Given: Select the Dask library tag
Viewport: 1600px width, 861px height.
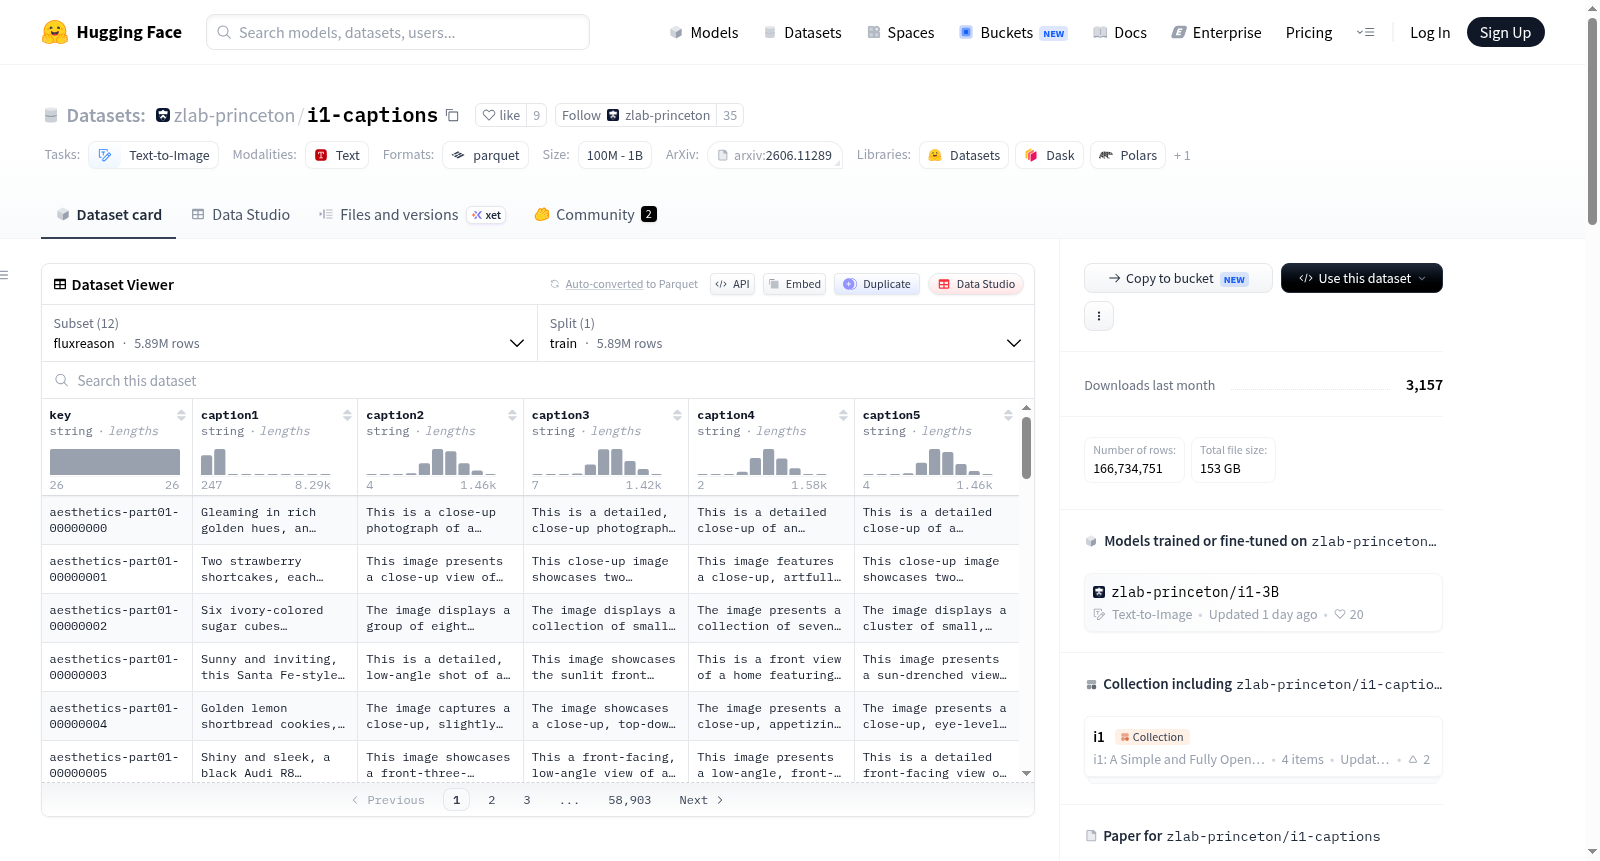Looking at the screenshot, I should [x=1049, y=155].
